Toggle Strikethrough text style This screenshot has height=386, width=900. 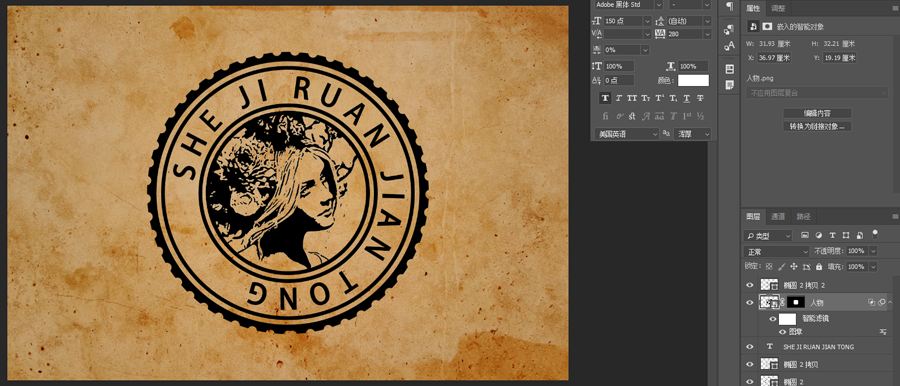click(700, 98)
